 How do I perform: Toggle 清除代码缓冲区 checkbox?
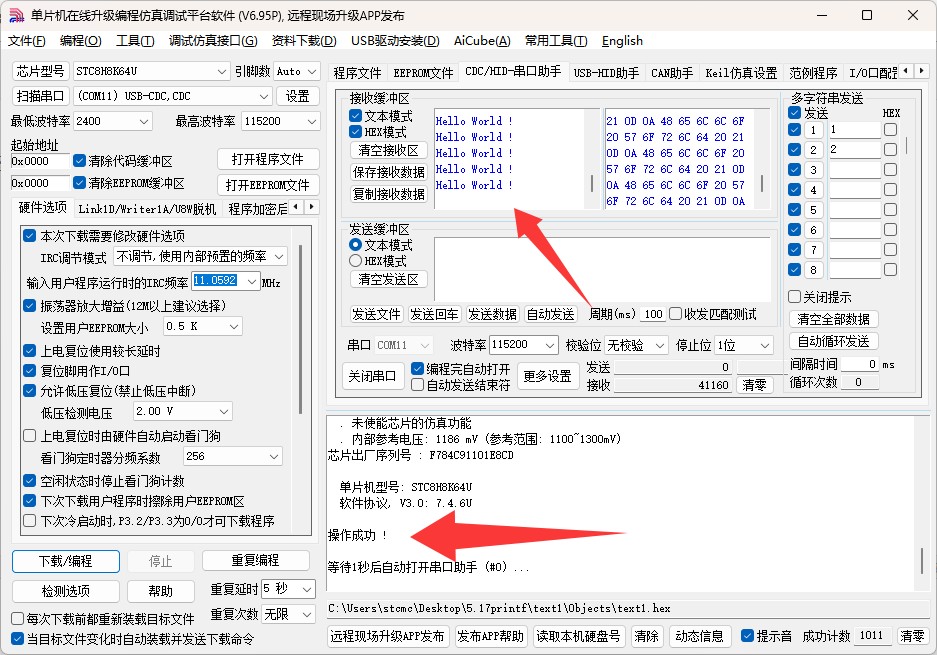[79, 161]
